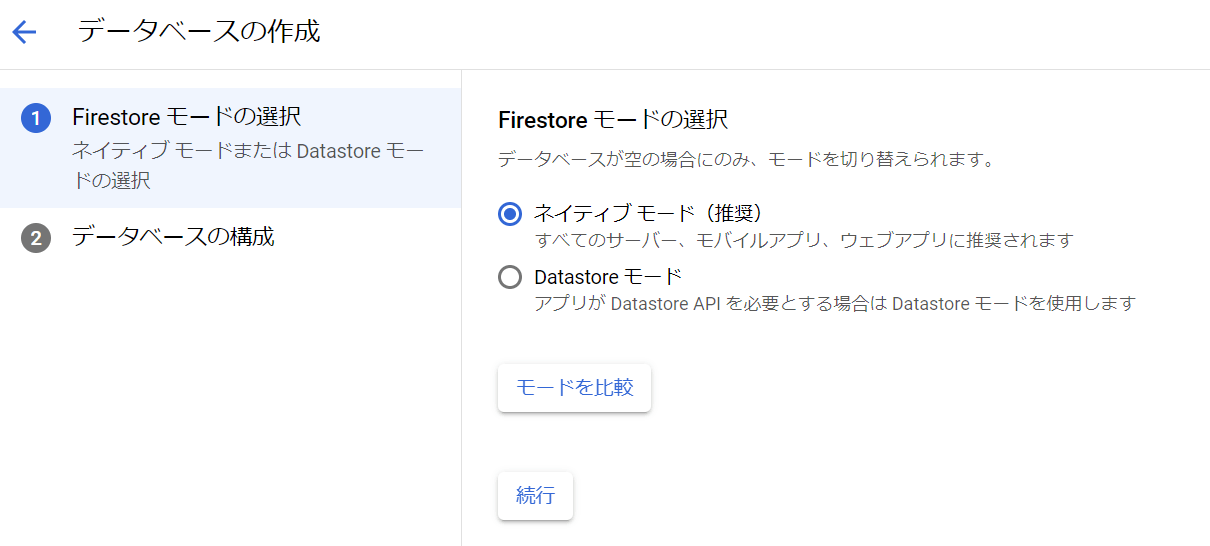The image size is (1210, 546).
Task: Click the ネイティブ モード（推奨）option label
Action: coord(649,213)
